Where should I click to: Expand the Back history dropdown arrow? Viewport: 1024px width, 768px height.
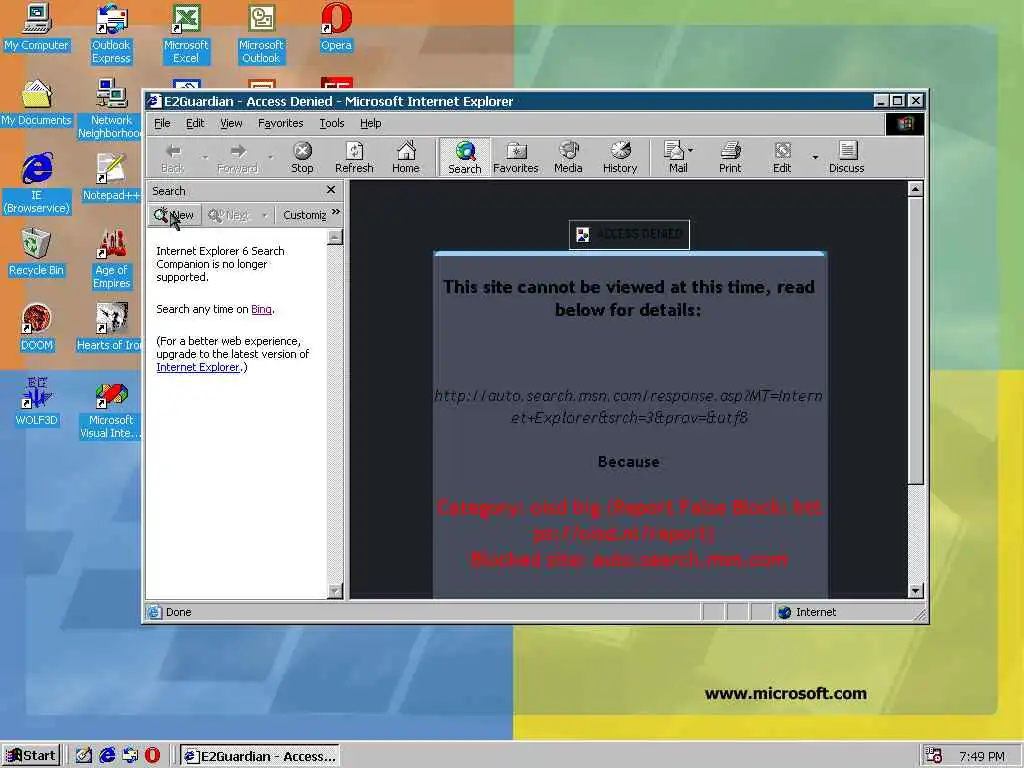(x=204, y=157)
